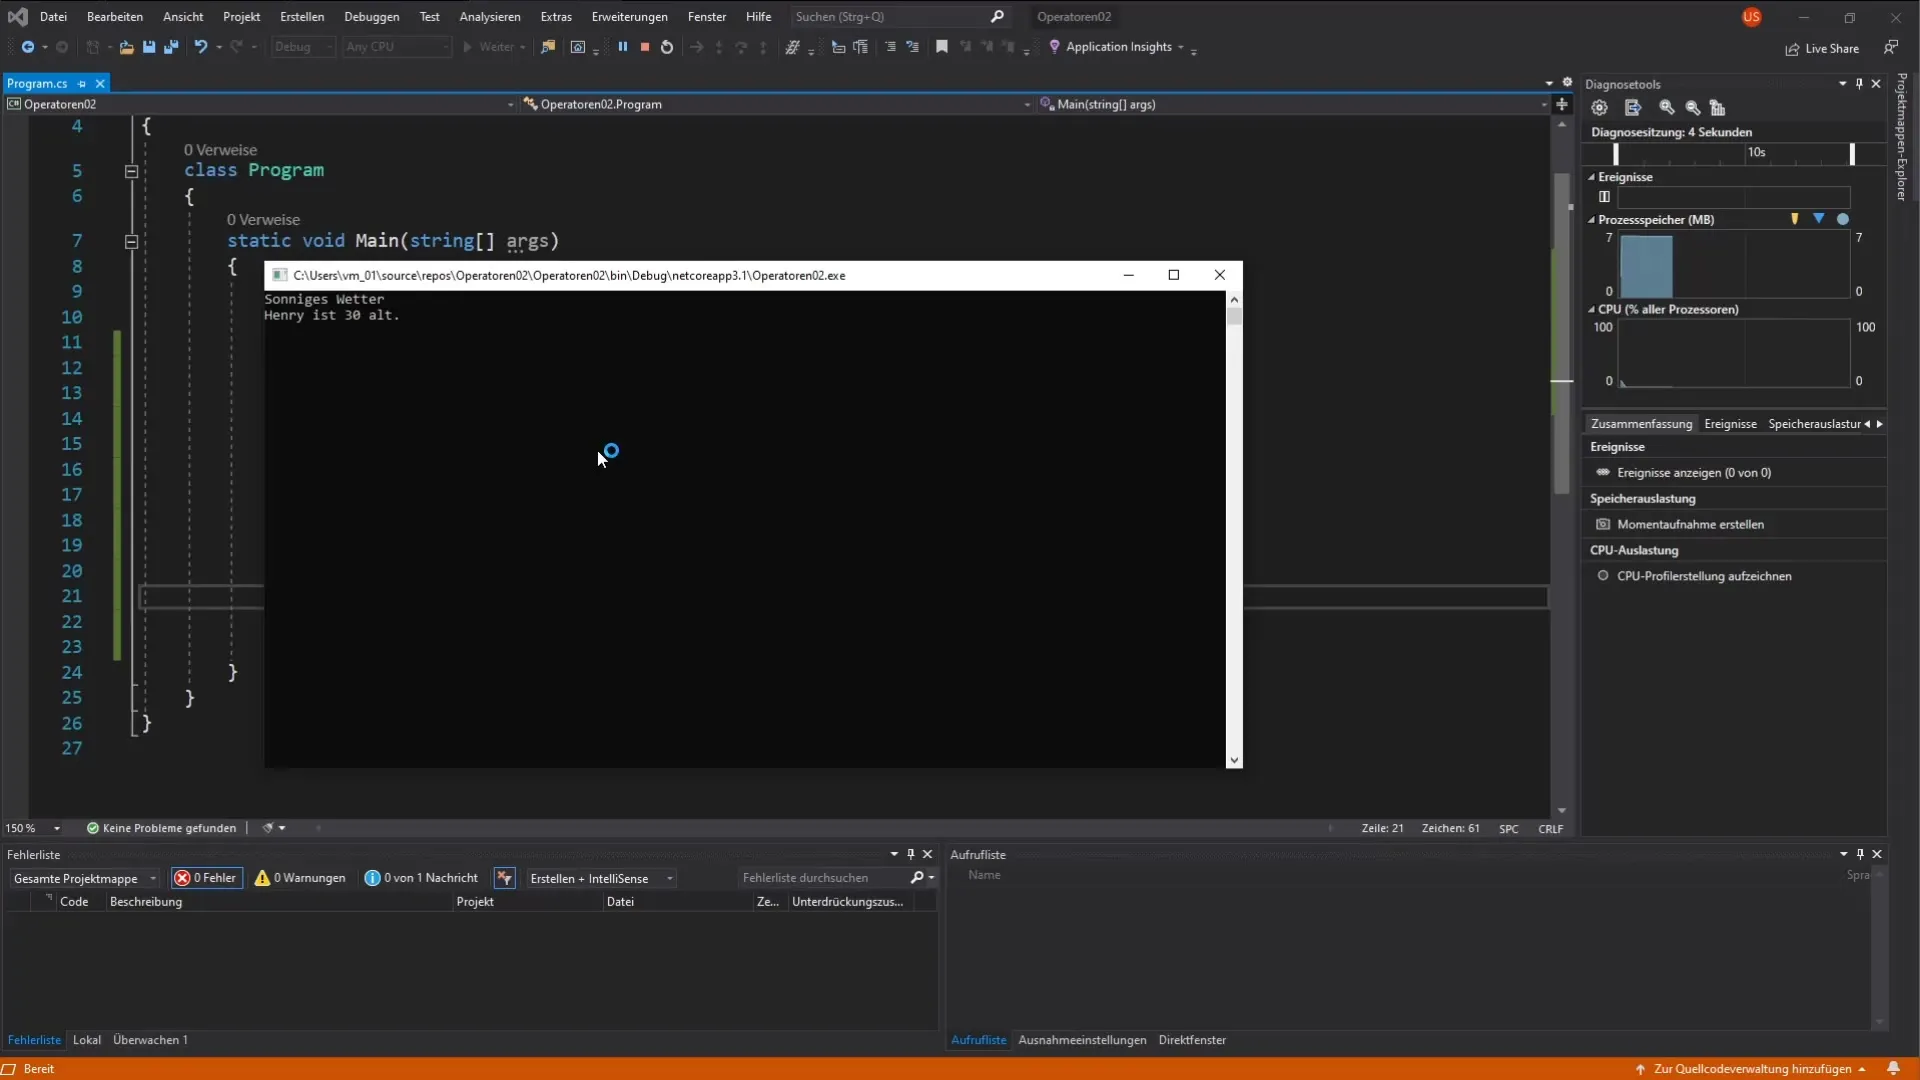
Task: Open the Debuggen menu
Action: pos(371,17)
